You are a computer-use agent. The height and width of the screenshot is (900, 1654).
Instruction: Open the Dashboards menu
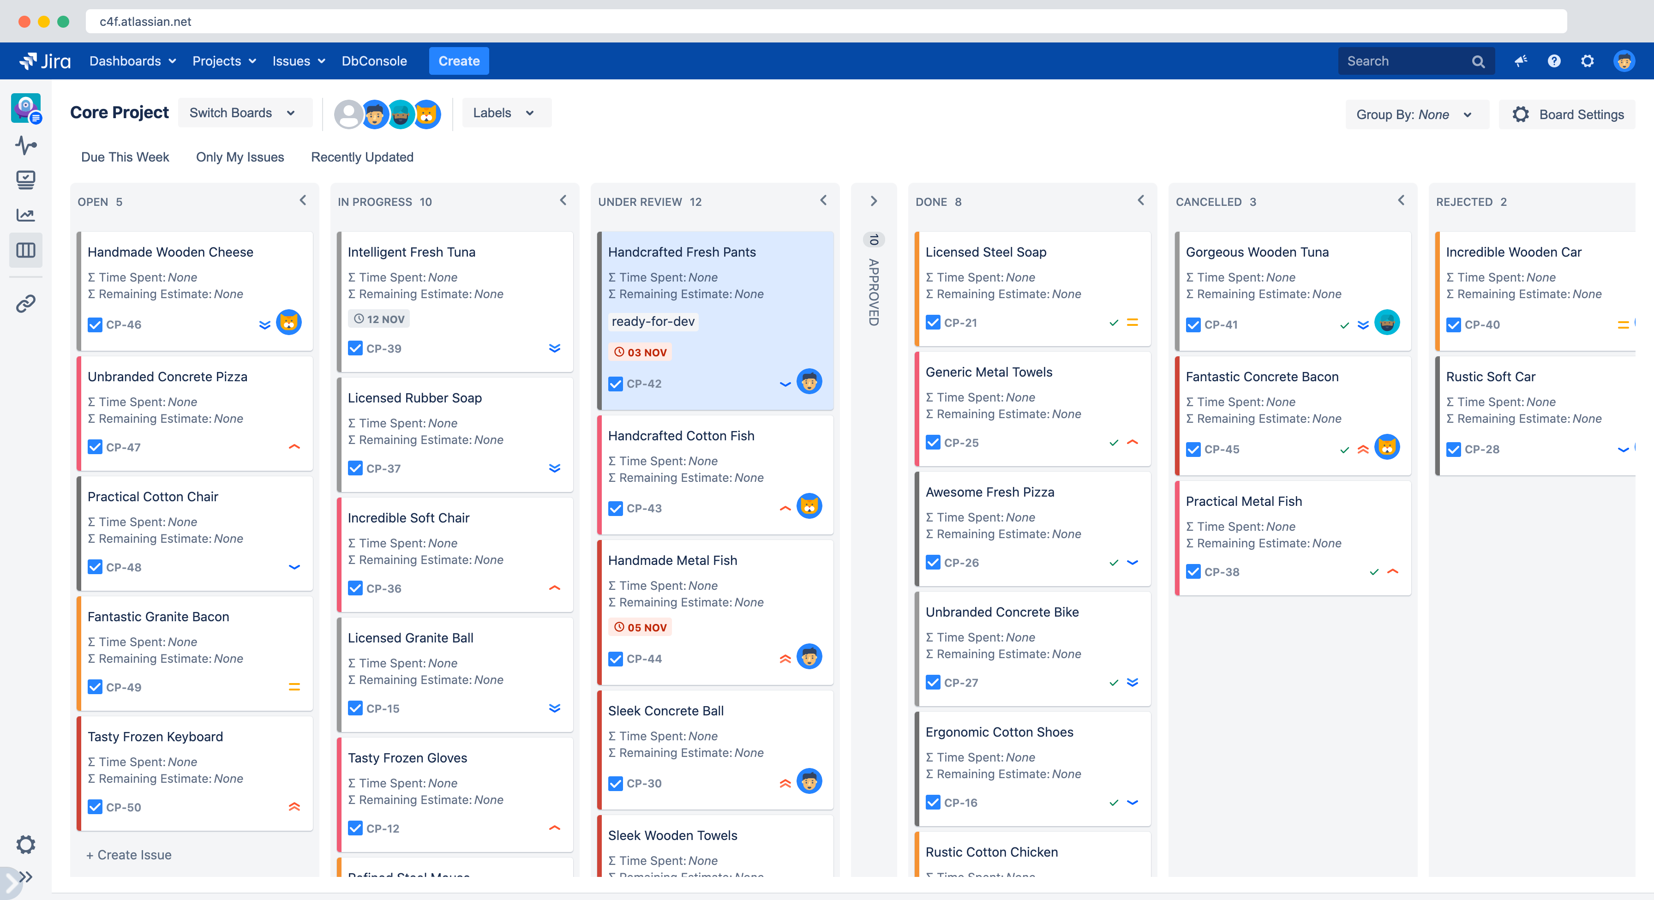[132, 61]
